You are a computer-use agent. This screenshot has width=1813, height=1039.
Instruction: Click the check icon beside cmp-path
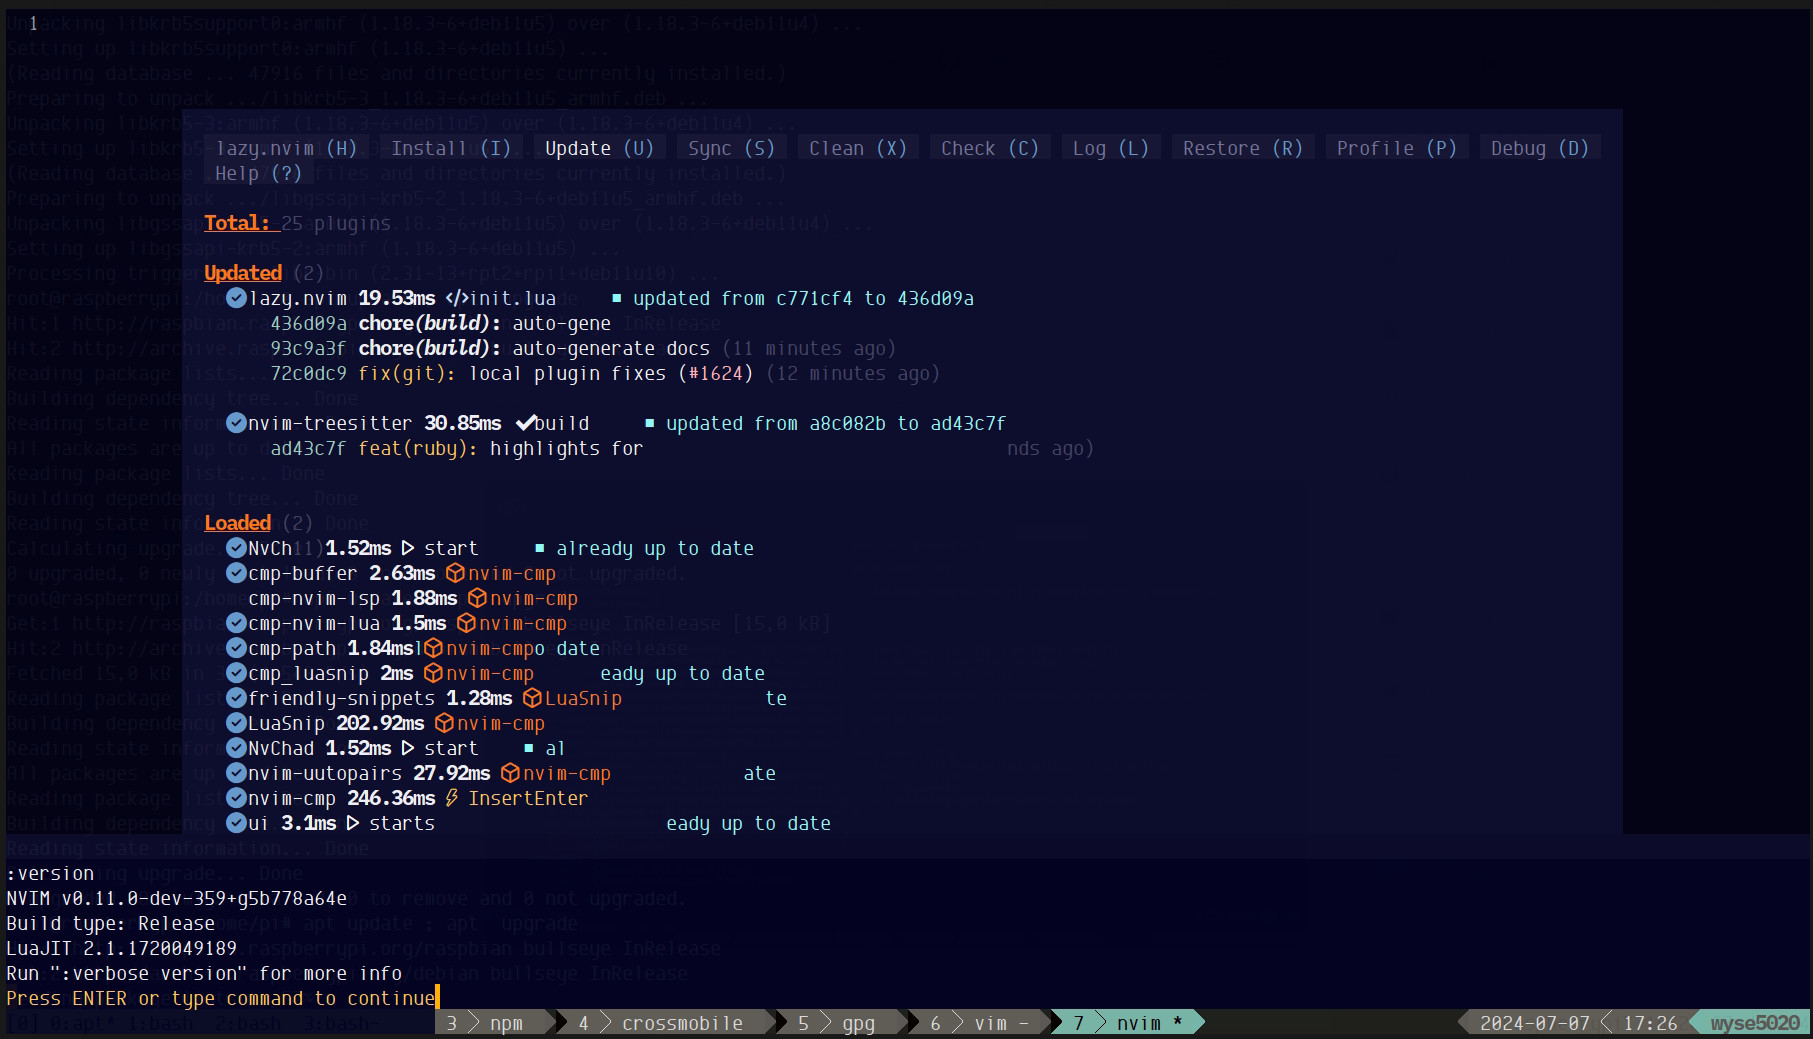[x=236, y=648]
